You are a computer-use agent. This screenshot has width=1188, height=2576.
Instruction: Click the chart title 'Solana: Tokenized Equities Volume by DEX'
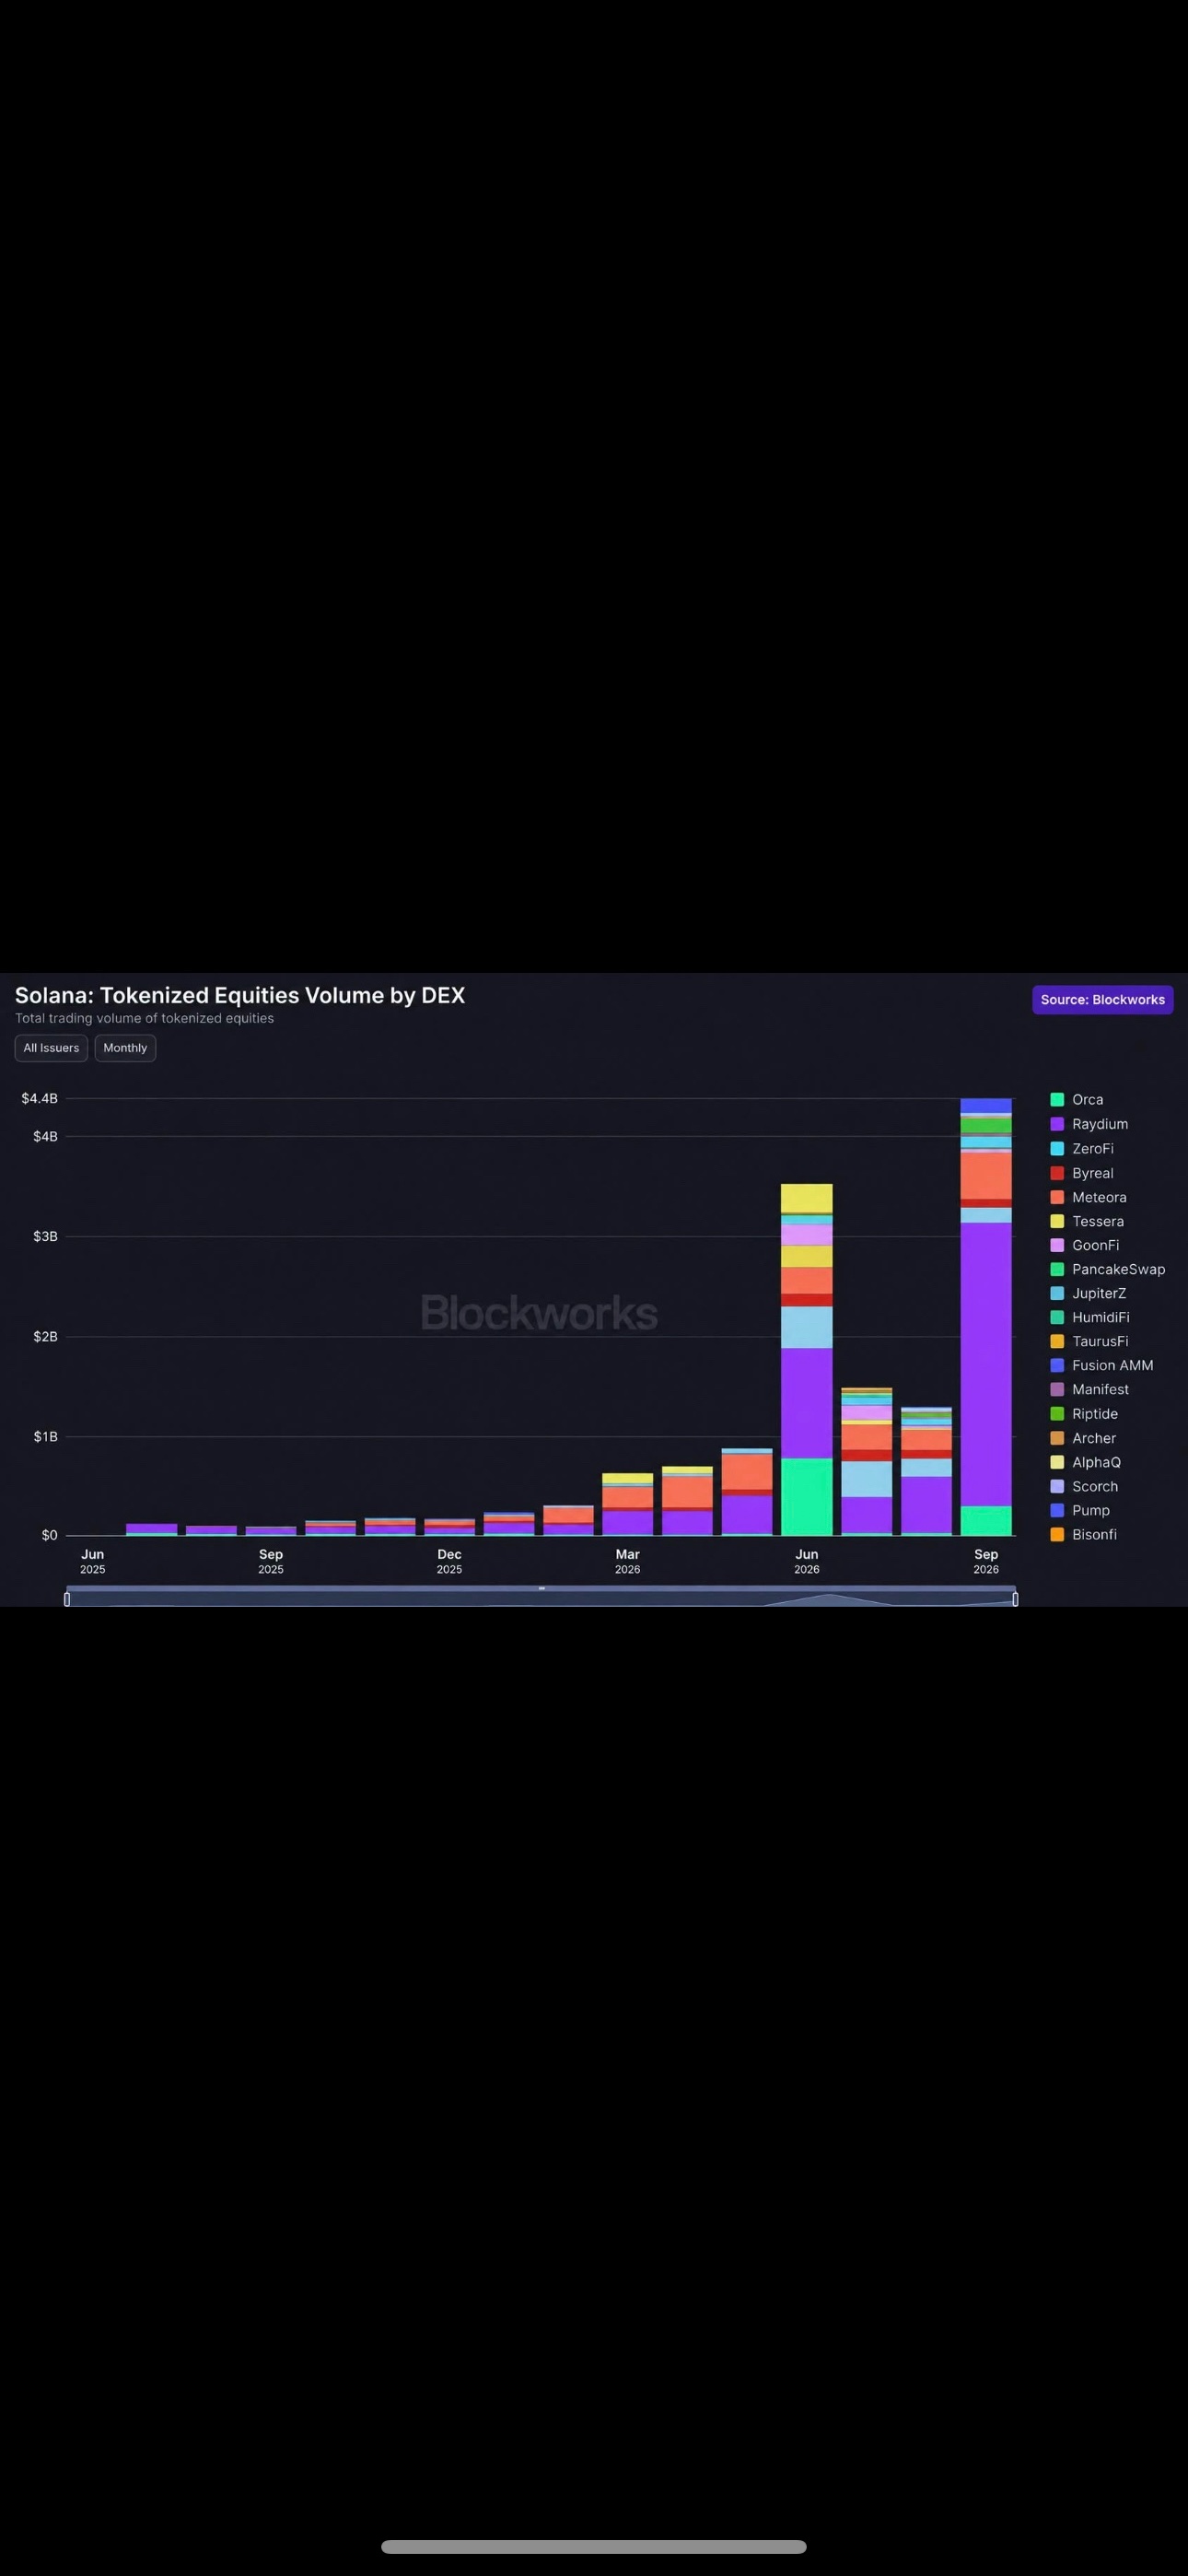coord(240,995)
